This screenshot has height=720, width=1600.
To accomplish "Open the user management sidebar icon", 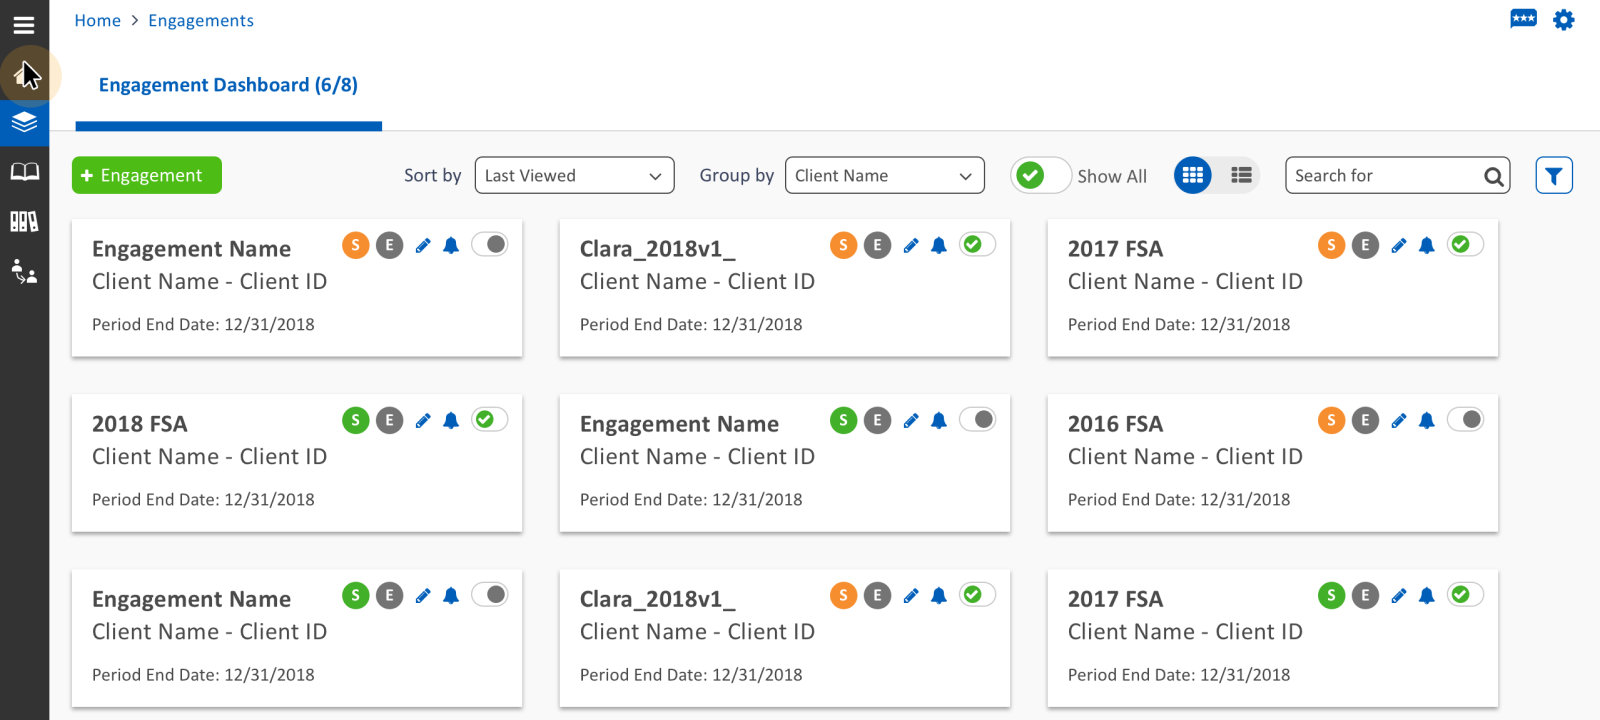I will (x=24, y=271).
